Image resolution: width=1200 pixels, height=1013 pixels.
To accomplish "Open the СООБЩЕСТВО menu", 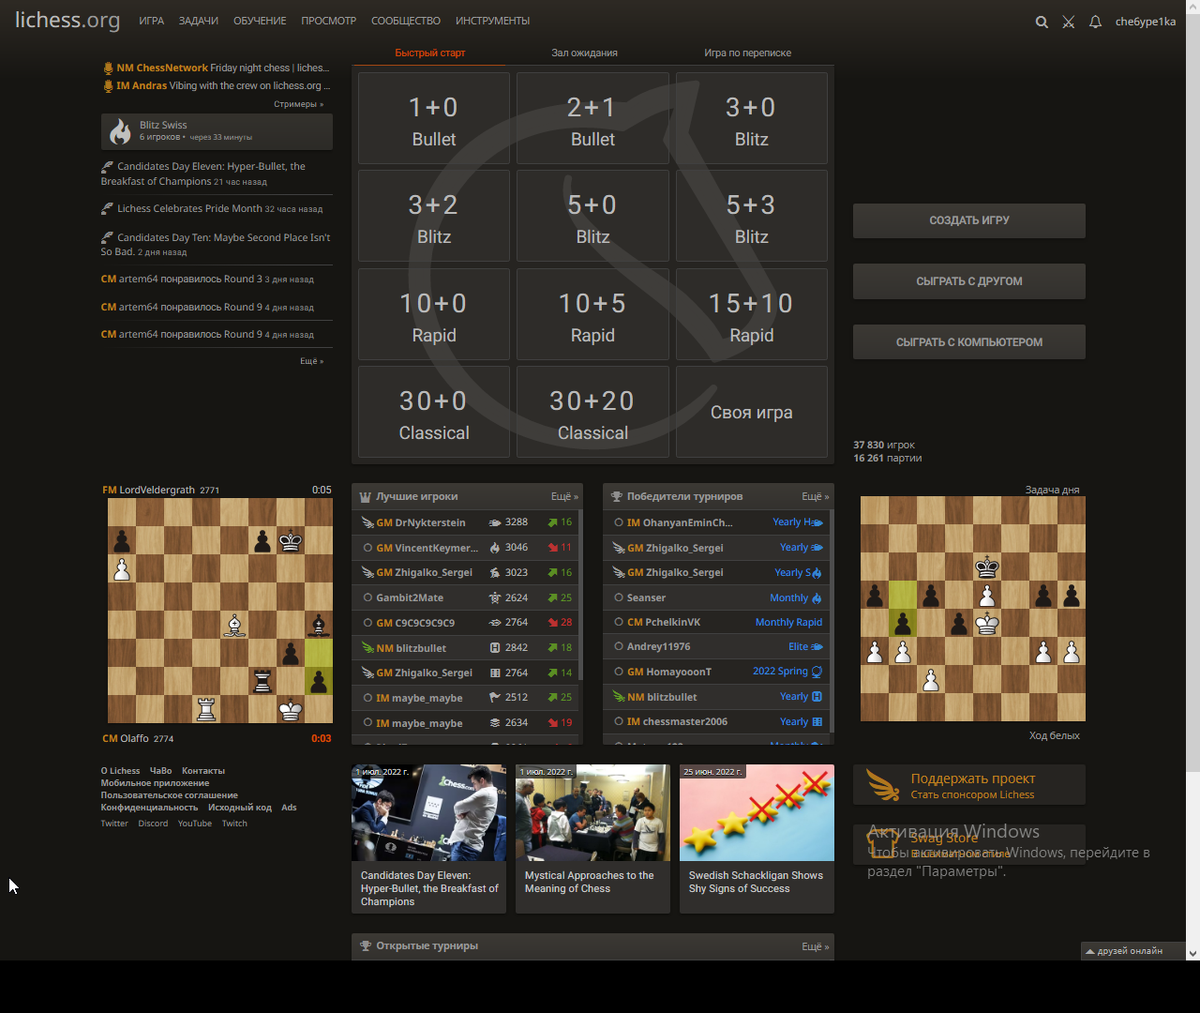I will click(406, 21).
